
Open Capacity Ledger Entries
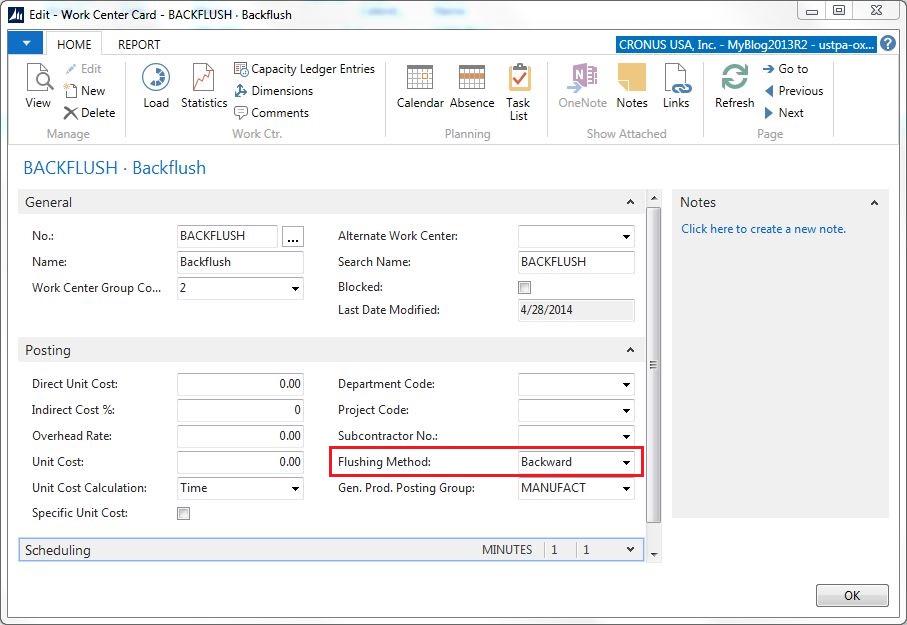point(304,69)
